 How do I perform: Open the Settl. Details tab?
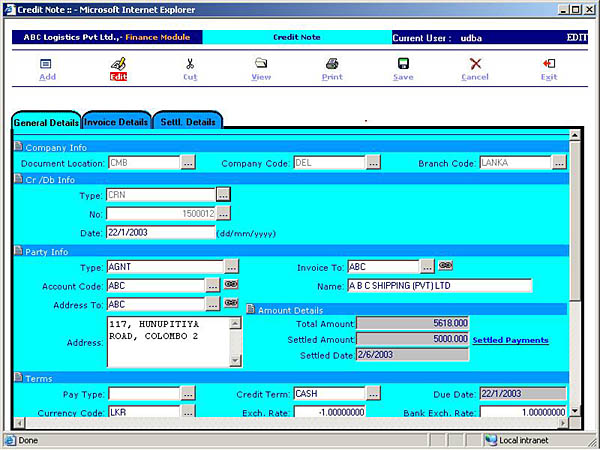[x=187, y=122]
